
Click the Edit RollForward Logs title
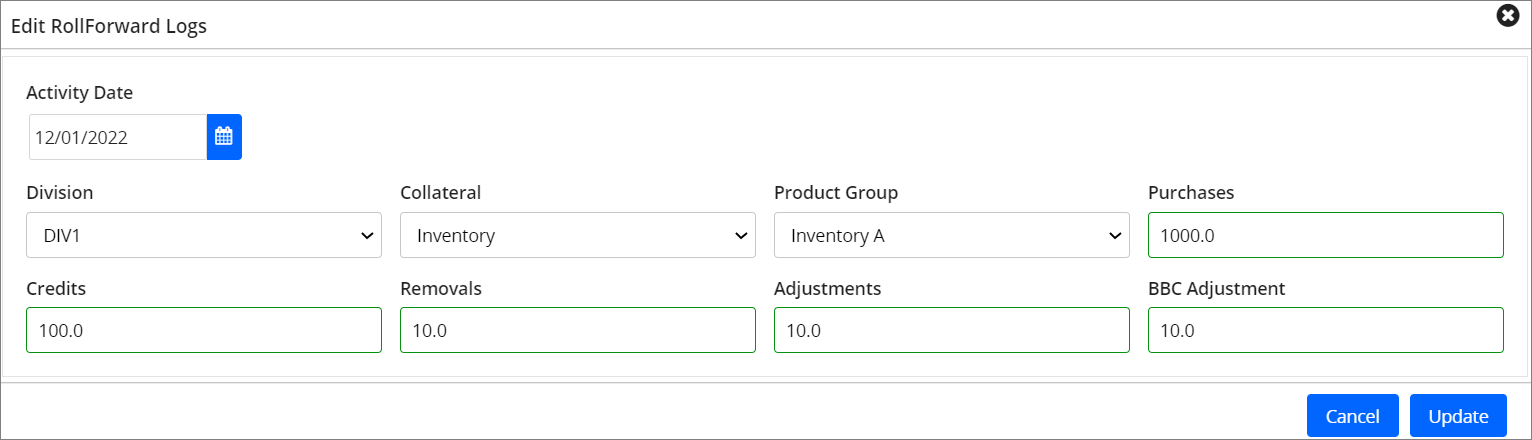click(x=109, y=27)
